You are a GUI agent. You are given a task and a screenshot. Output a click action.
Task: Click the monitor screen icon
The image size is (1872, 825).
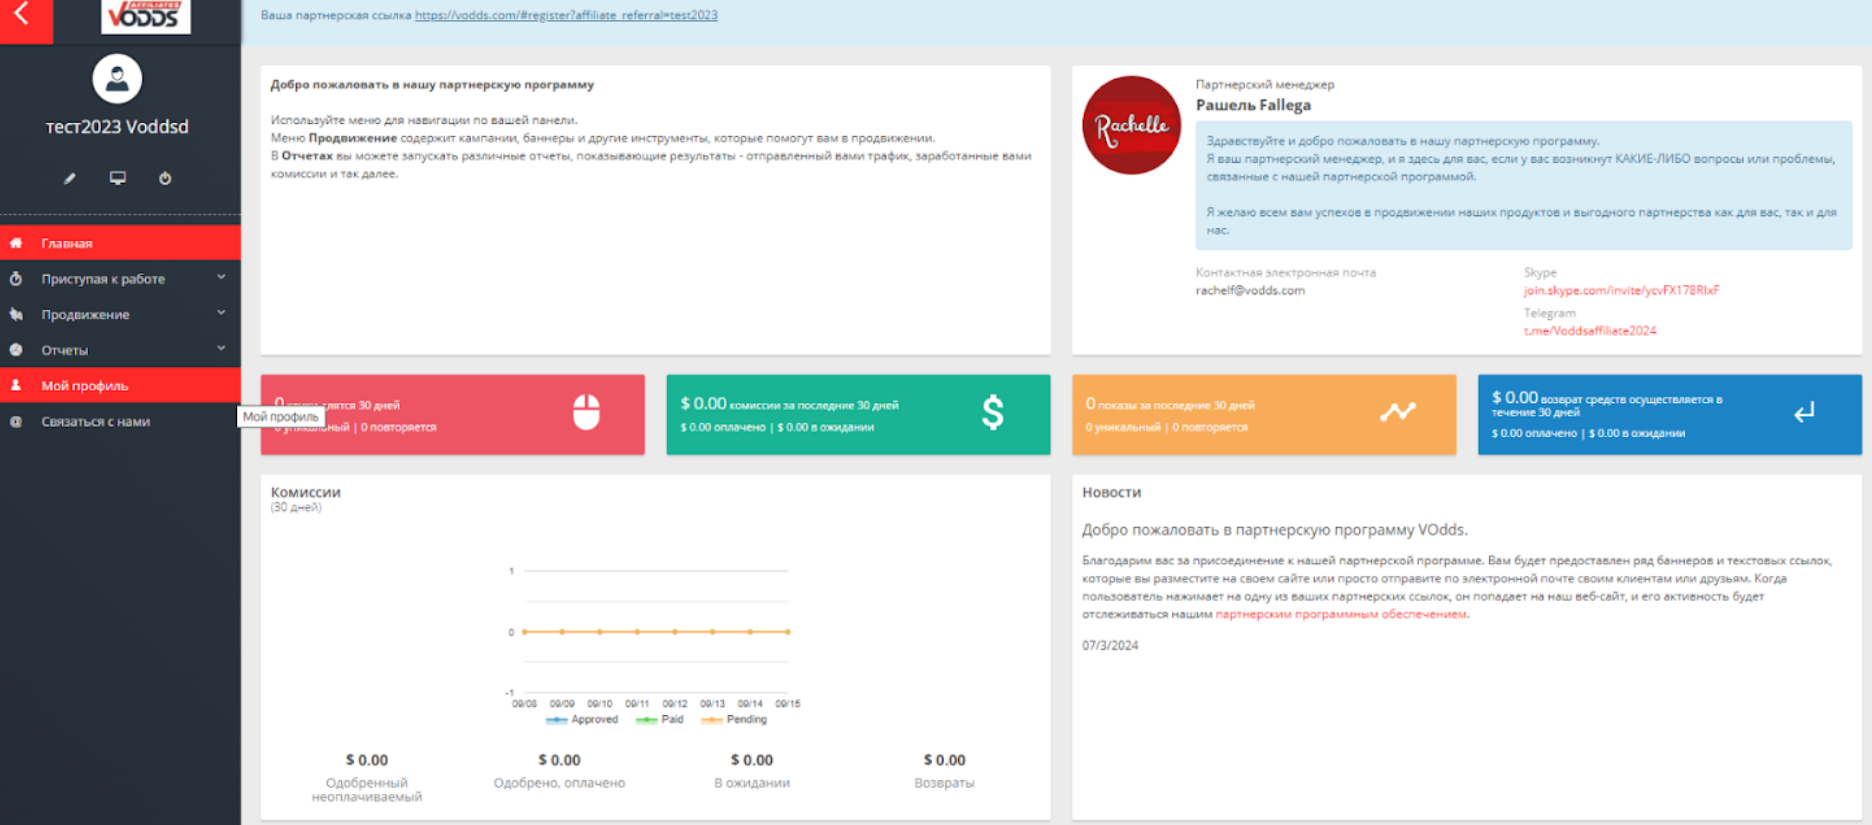[118, 178]
